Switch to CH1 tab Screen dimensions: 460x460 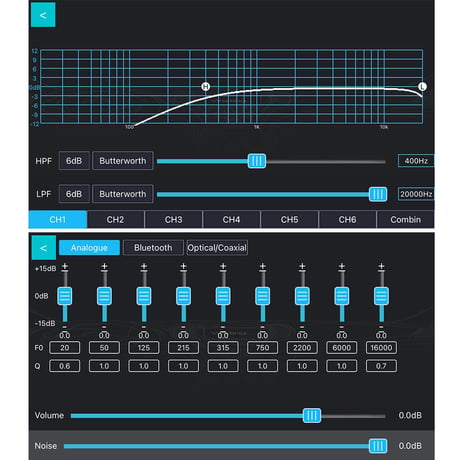click(58, 219)
